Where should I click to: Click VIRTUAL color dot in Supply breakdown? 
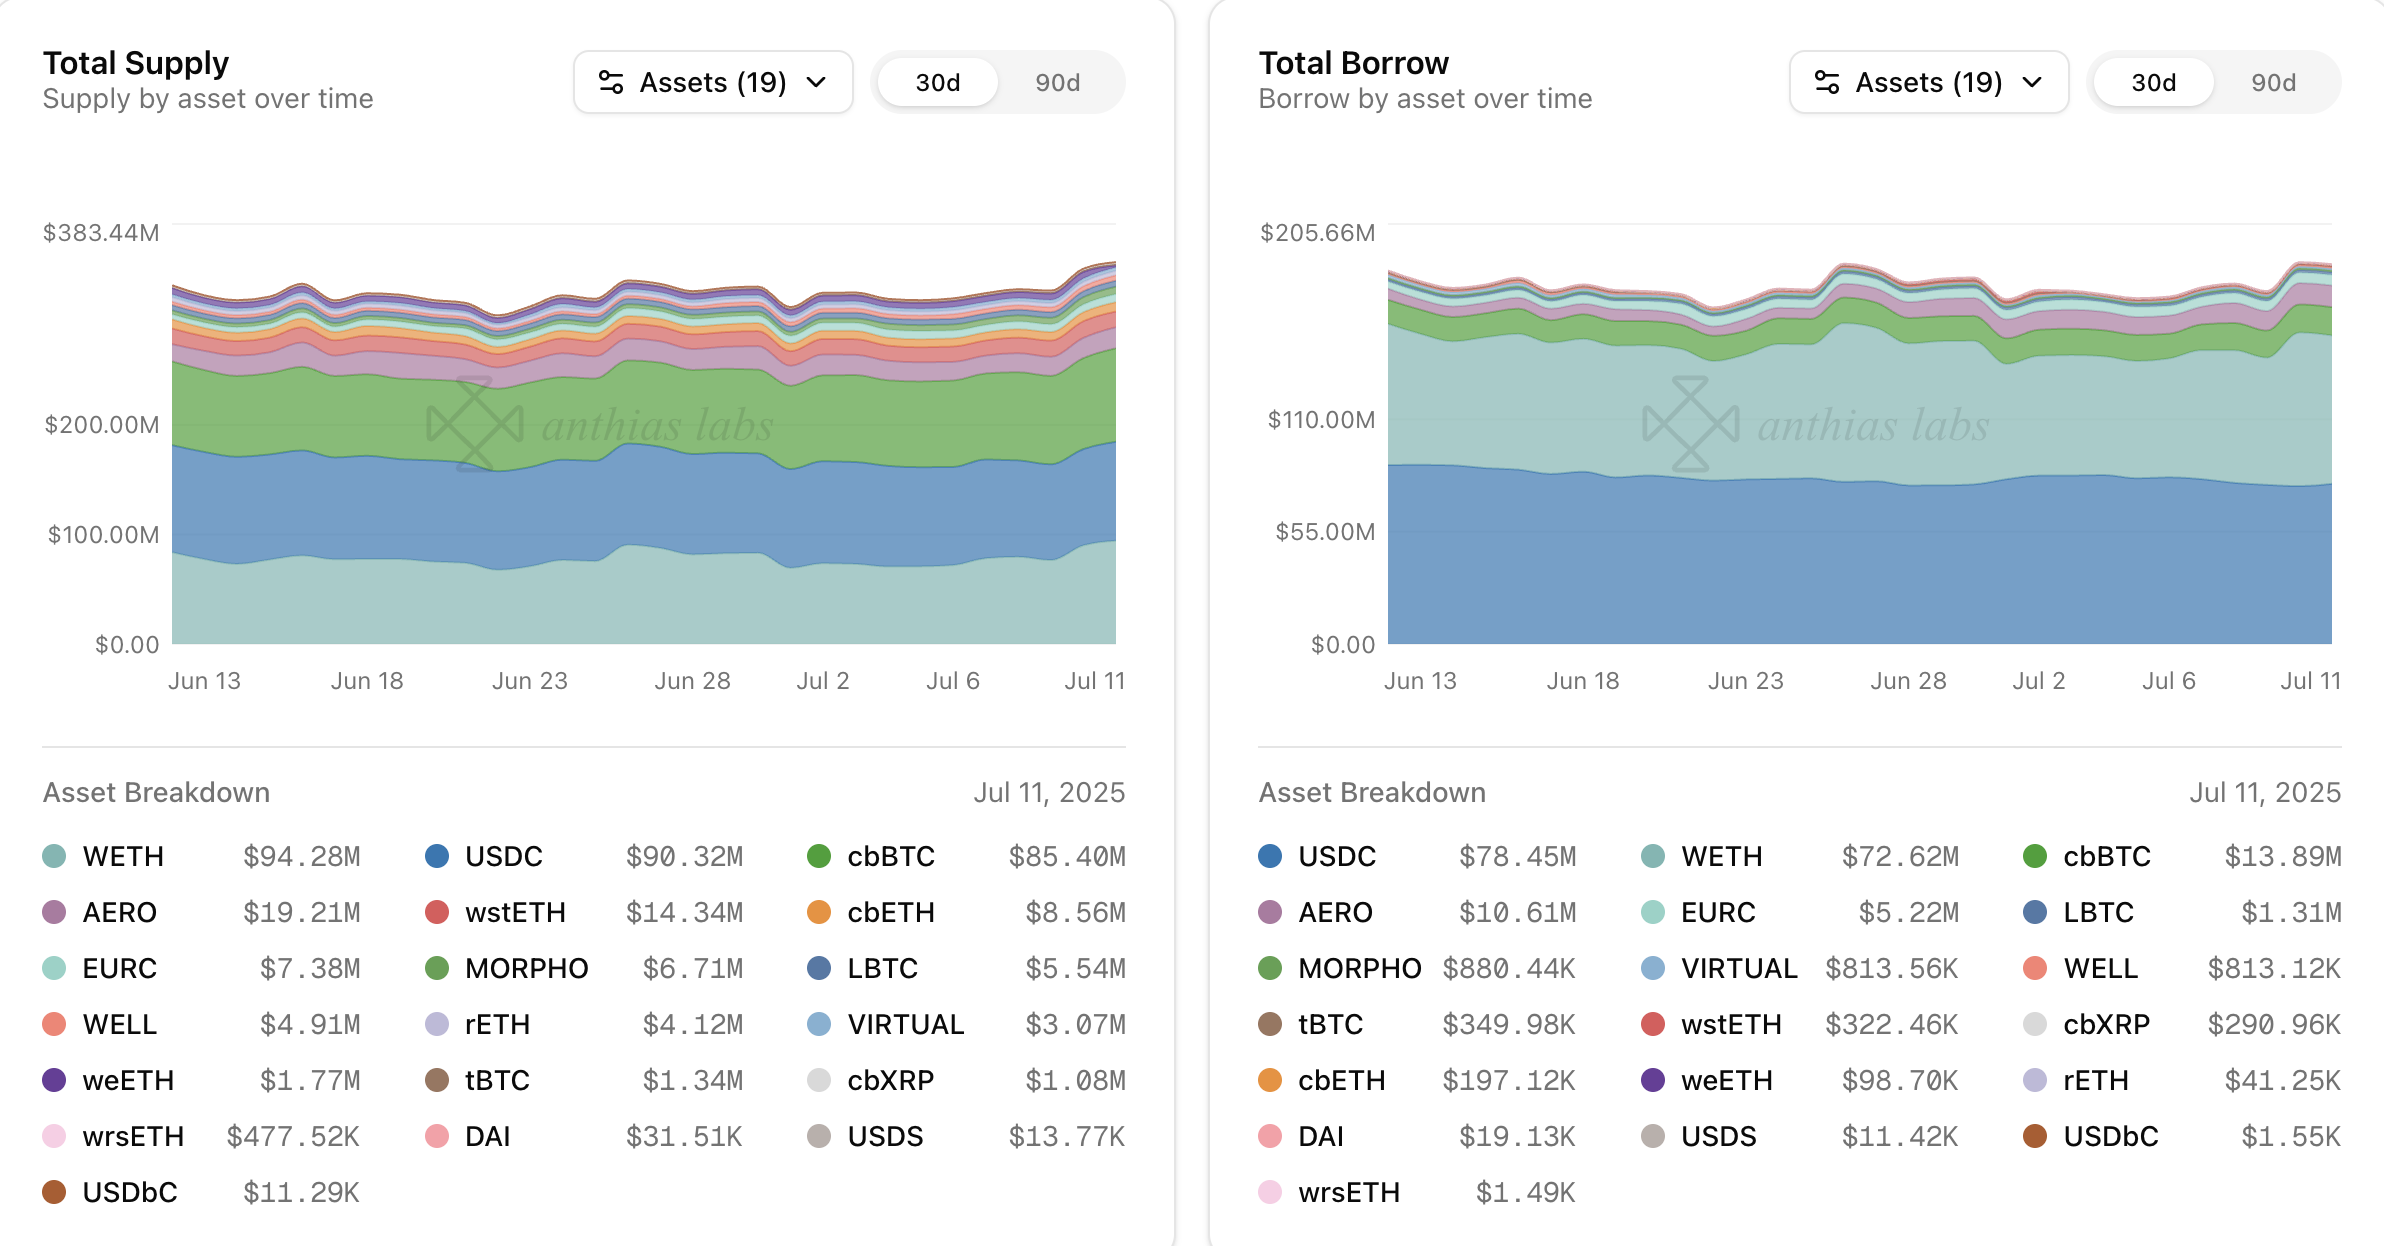819,1024
